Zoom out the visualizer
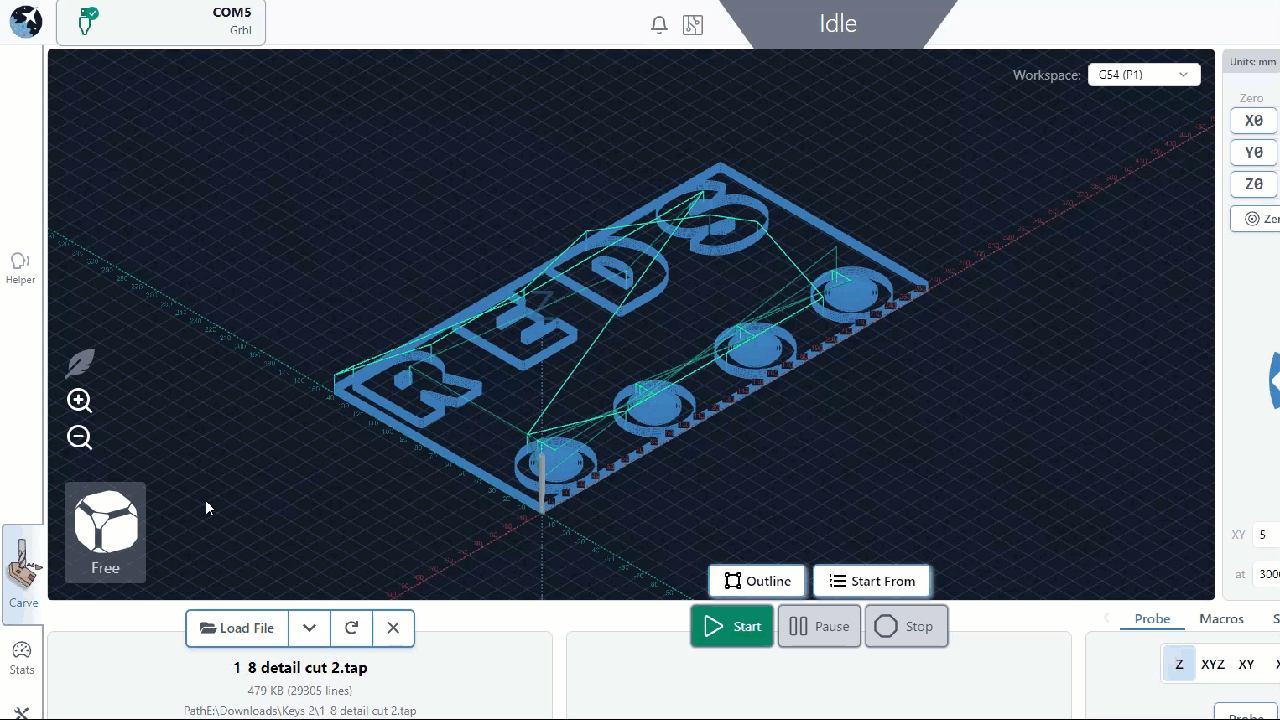The height and width of the screenshot is (720, 1280). [80, 437]
